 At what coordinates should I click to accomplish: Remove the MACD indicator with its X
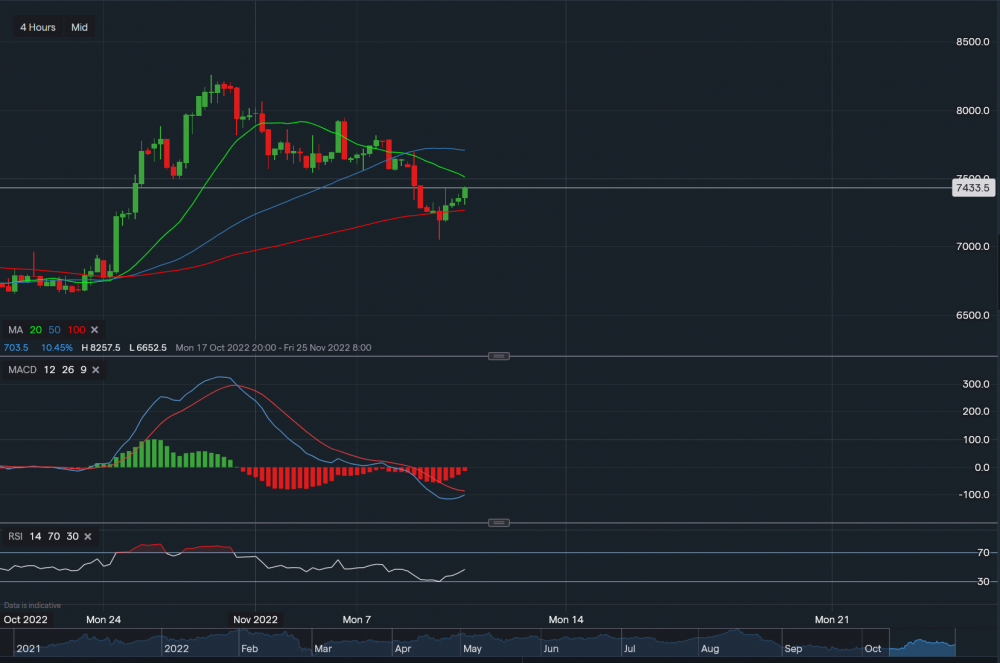97,371
